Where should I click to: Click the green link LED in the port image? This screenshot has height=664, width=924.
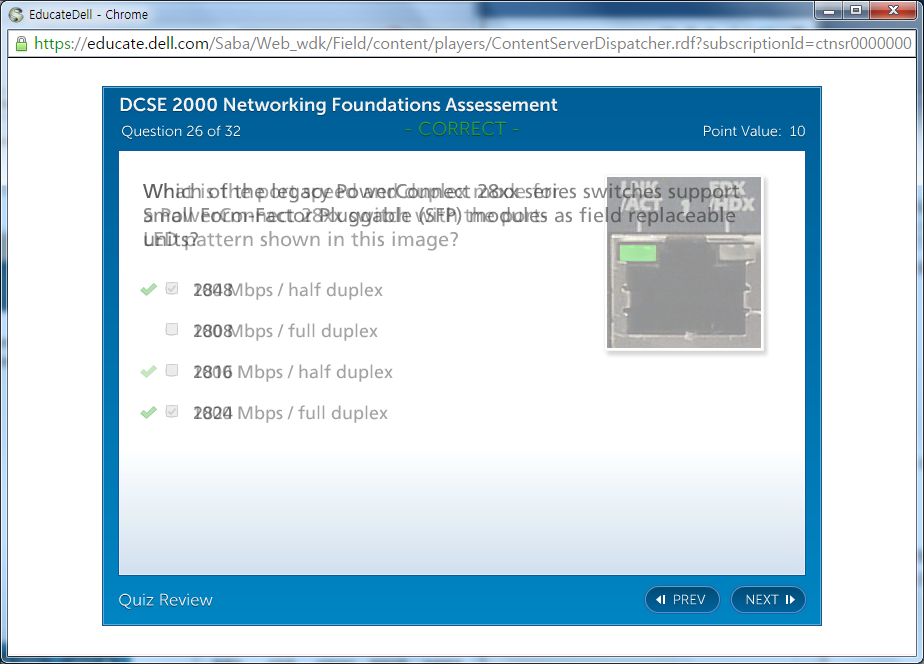point(637,253)
